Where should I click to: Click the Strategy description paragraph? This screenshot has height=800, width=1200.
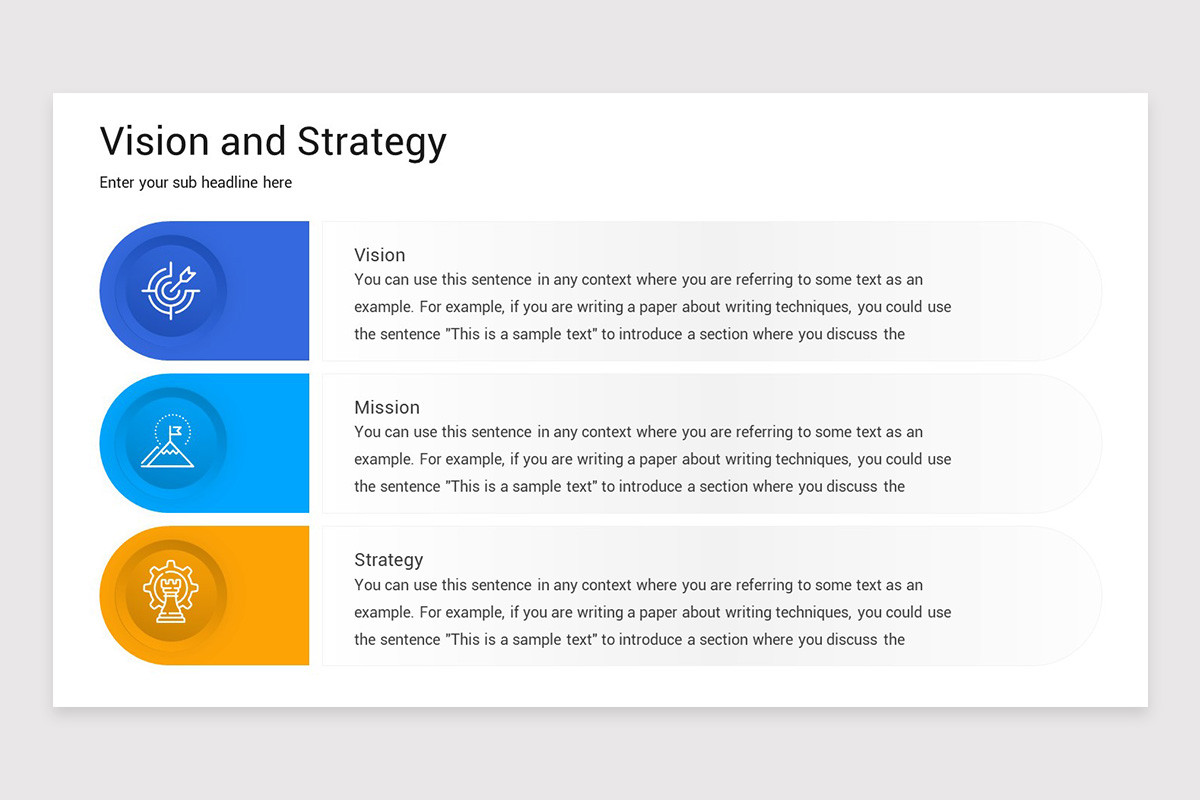(x=653, y=612)
